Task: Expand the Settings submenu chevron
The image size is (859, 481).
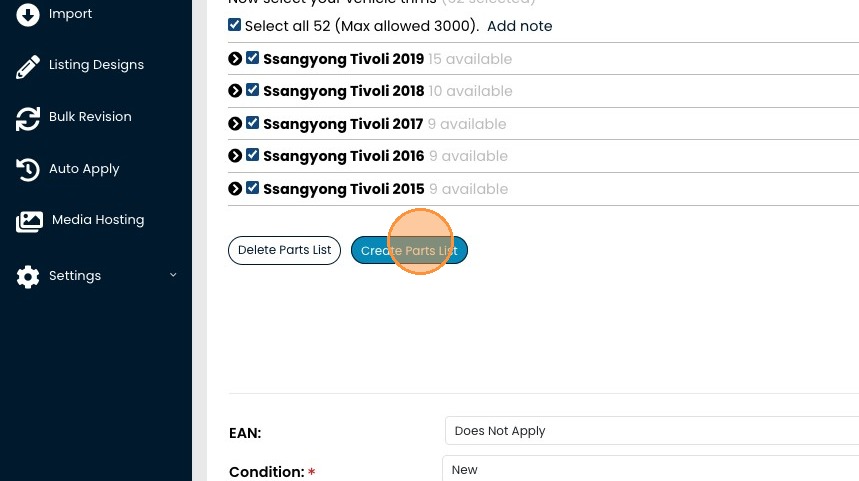Action: click(173, 275)
